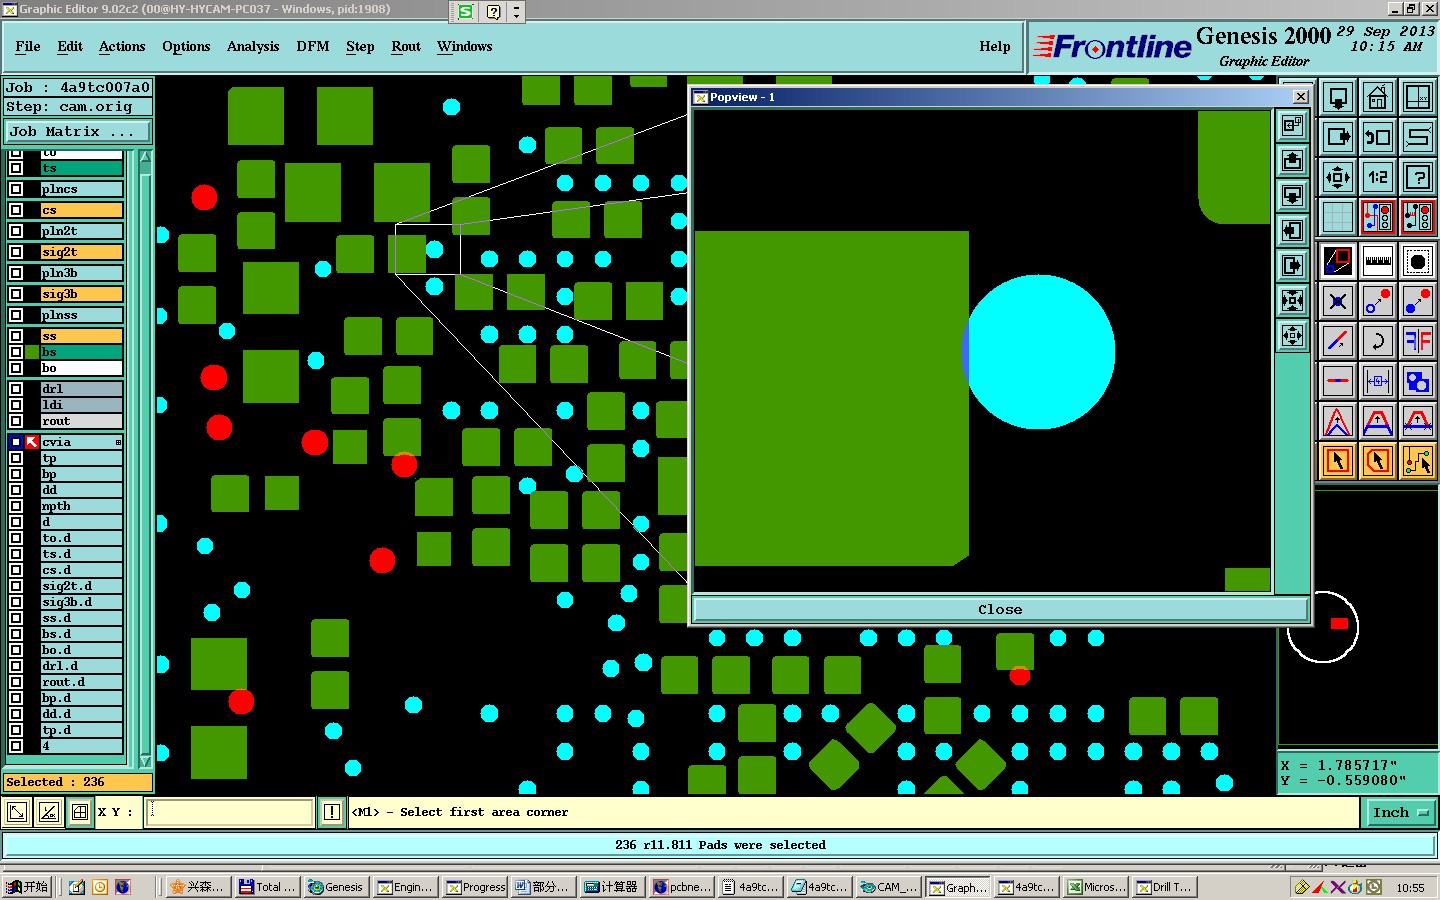Toggle display checkbox for layer sig2t
The height and width of the screenshot is (900, 1440).
point(16,252)
